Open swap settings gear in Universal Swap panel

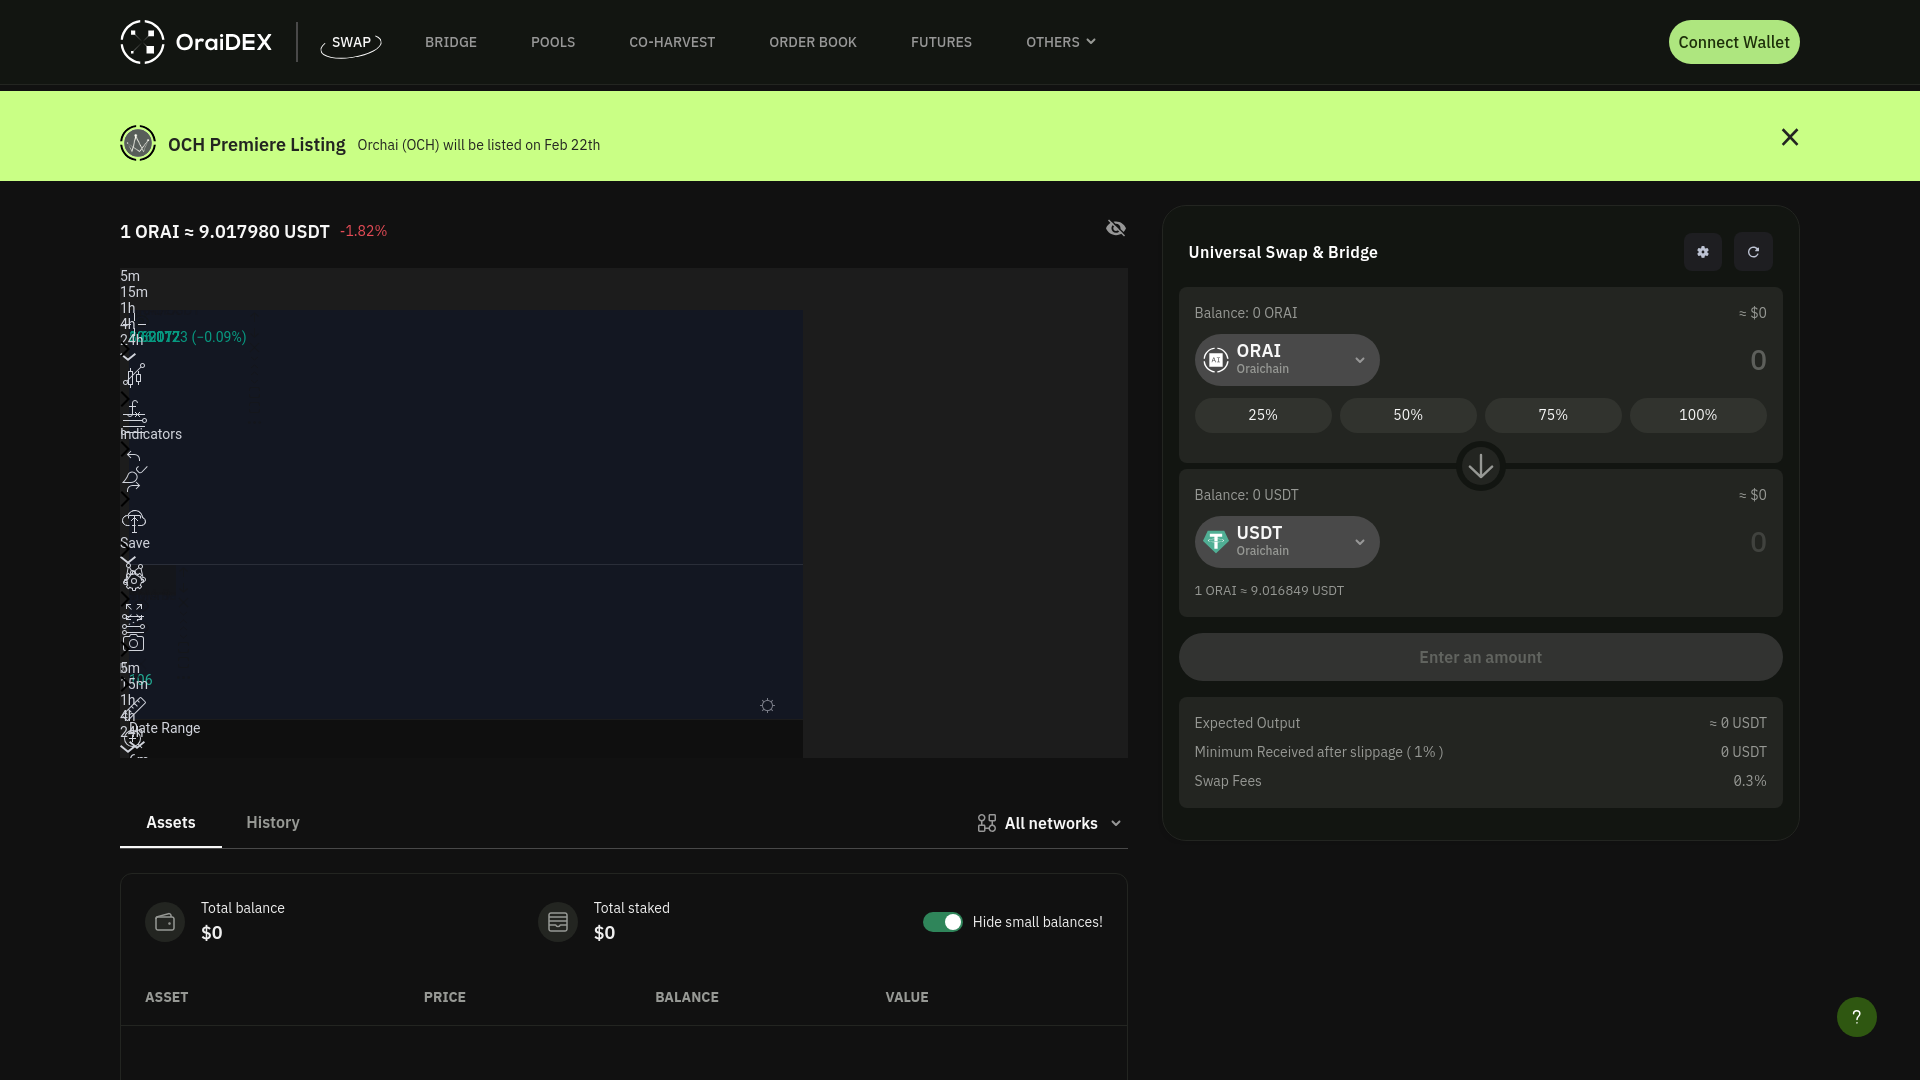tap(1703, 252)
